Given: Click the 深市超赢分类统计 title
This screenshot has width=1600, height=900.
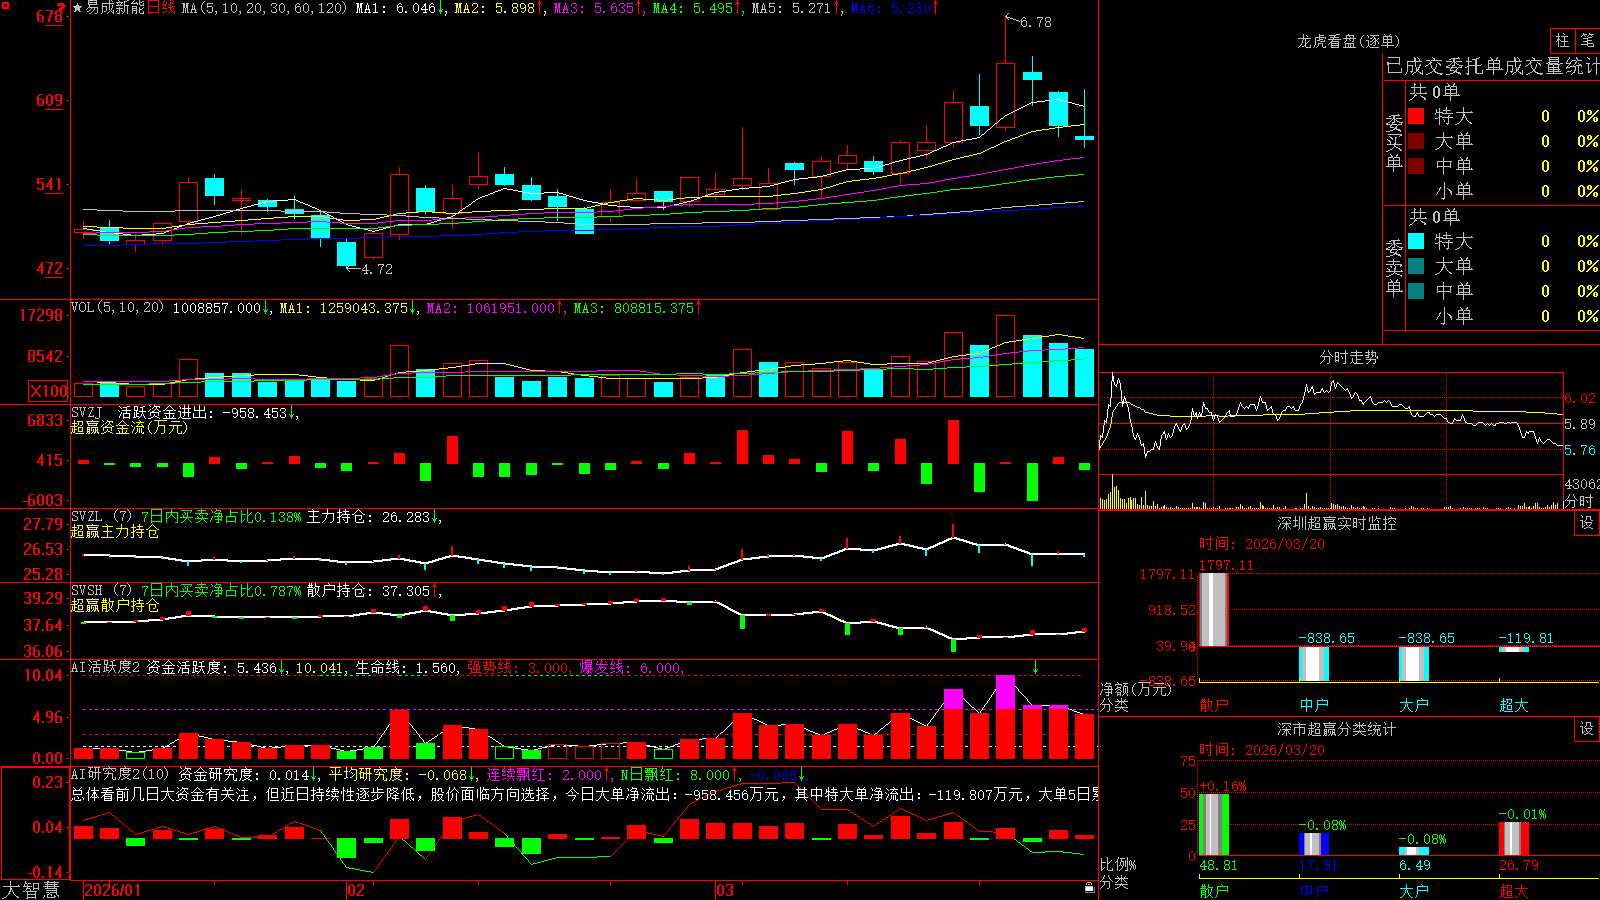Looking at the screenshot, I should tap(1337, 729).
